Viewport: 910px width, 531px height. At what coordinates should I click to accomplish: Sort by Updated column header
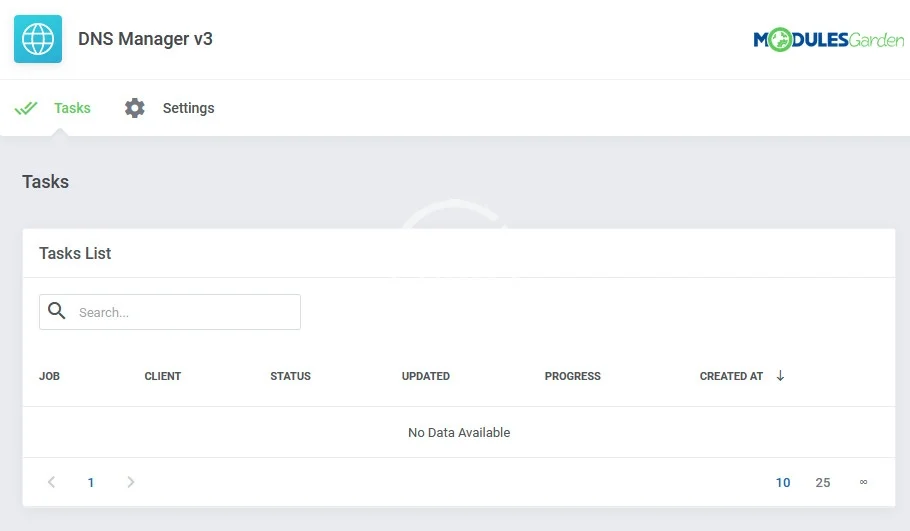point(425,376)
